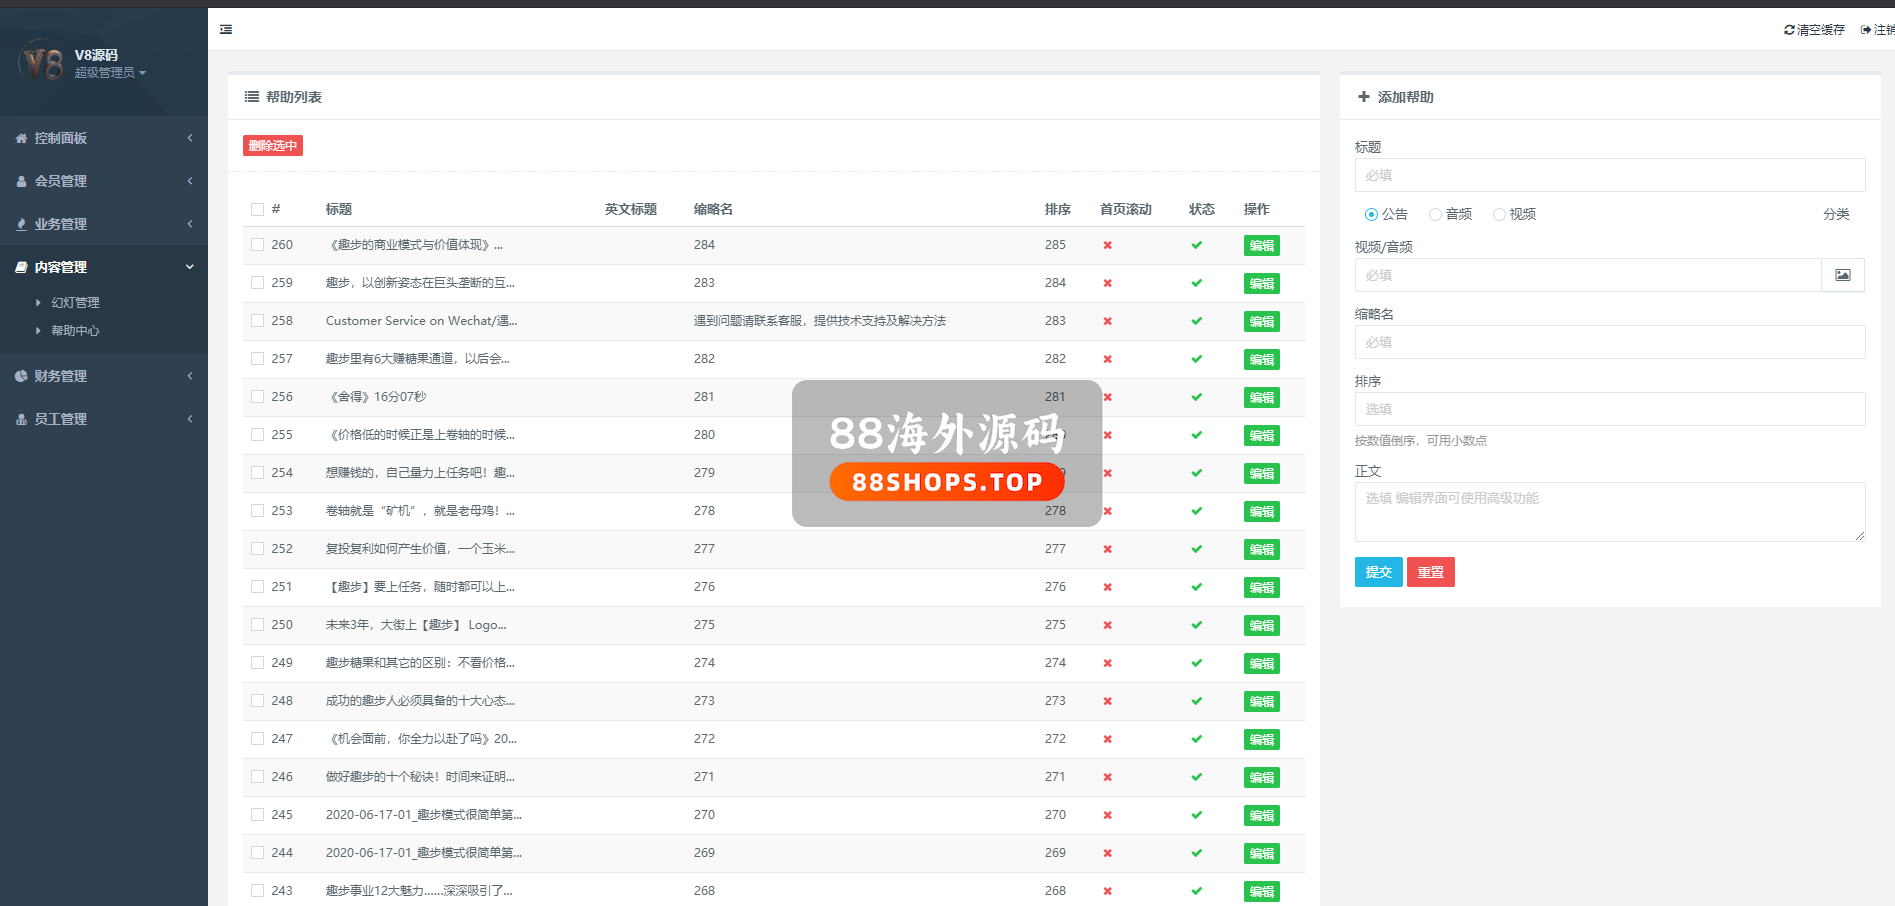Viewport: 1895px width, 906px height.
Task: Click the red X for row 250
Action: coord(1107,625)
